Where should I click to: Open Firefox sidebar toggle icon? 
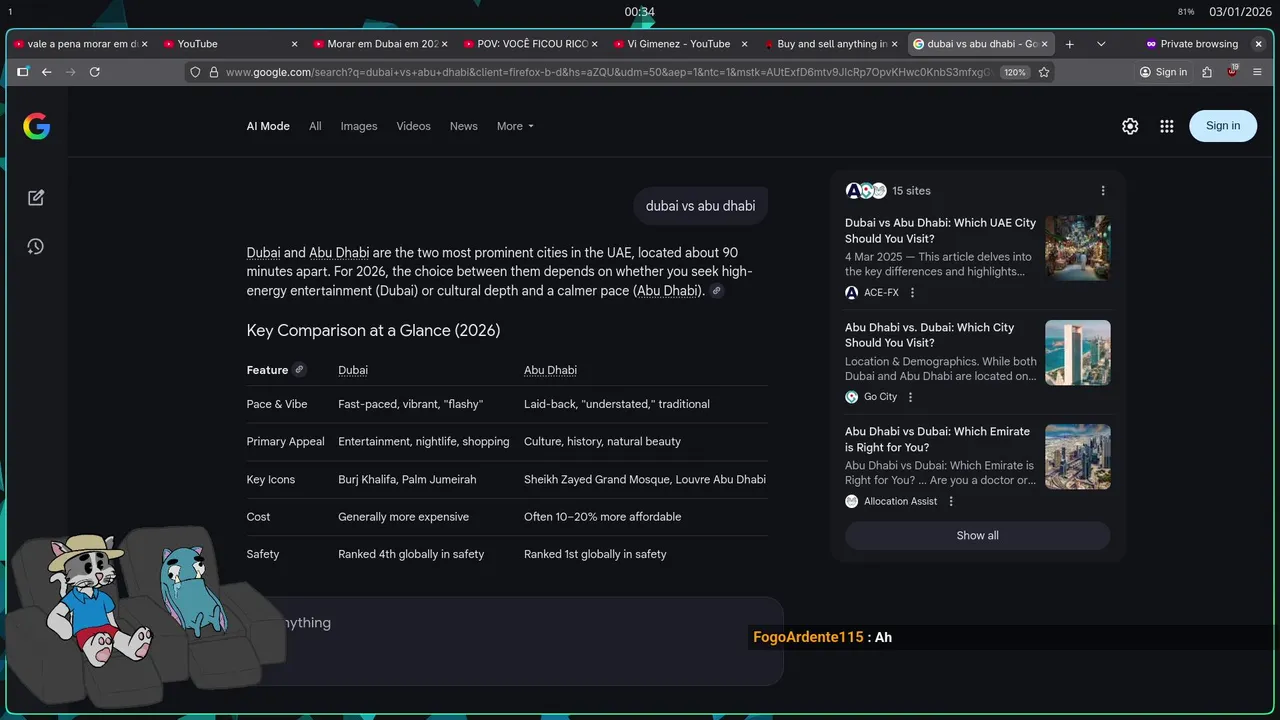[23, 72]
